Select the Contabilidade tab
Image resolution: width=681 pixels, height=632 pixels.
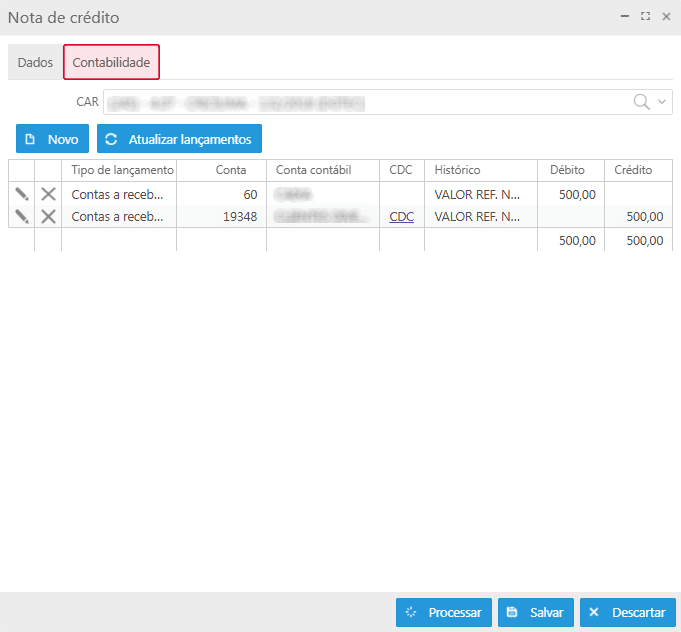click(x=111, y=62)
